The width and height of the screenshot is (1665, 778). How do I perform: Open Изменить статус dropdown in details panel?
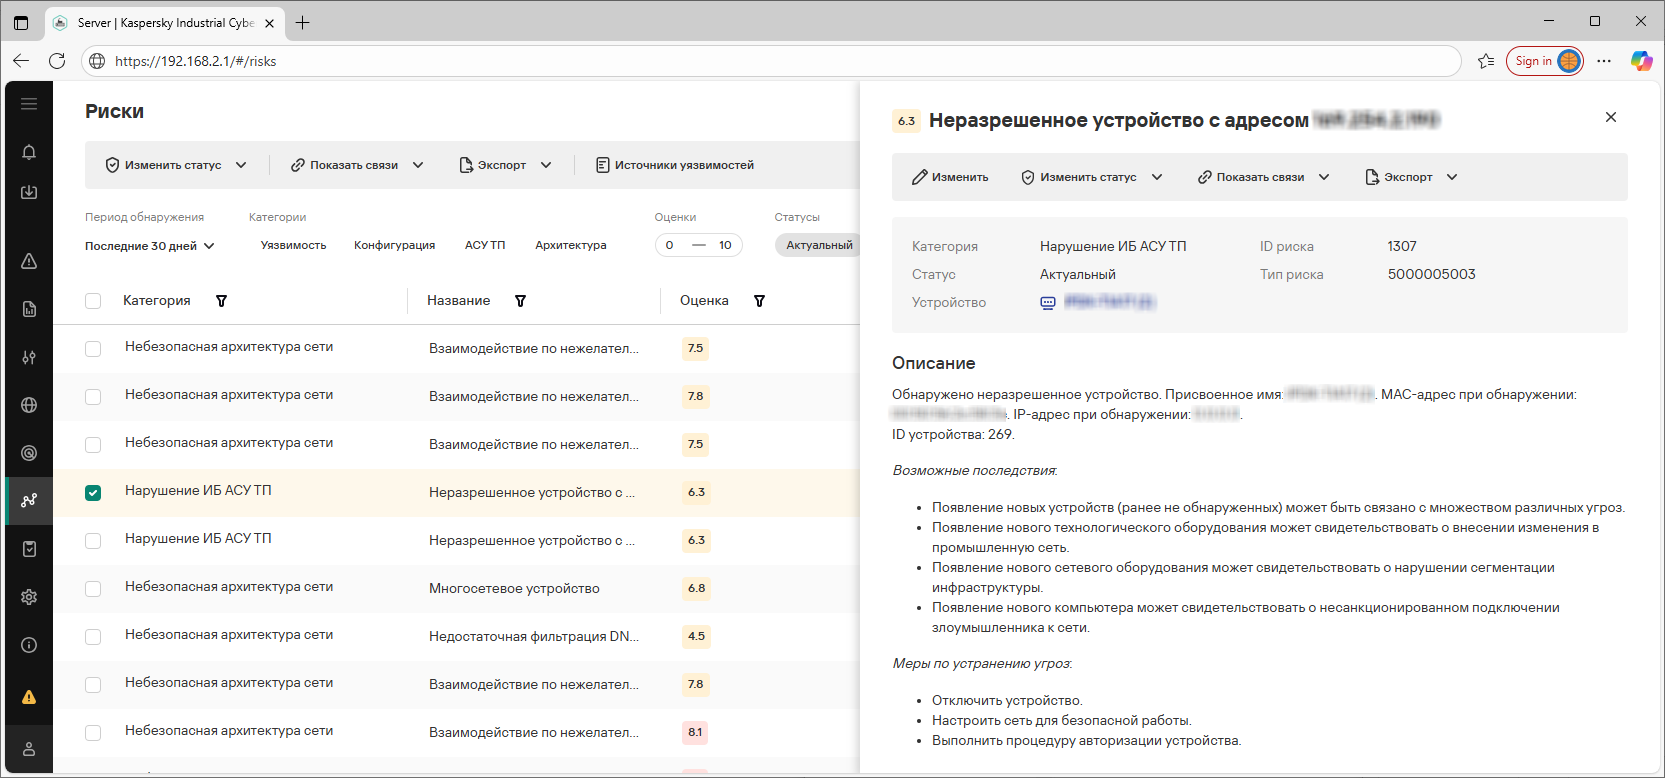(1091, 177)
